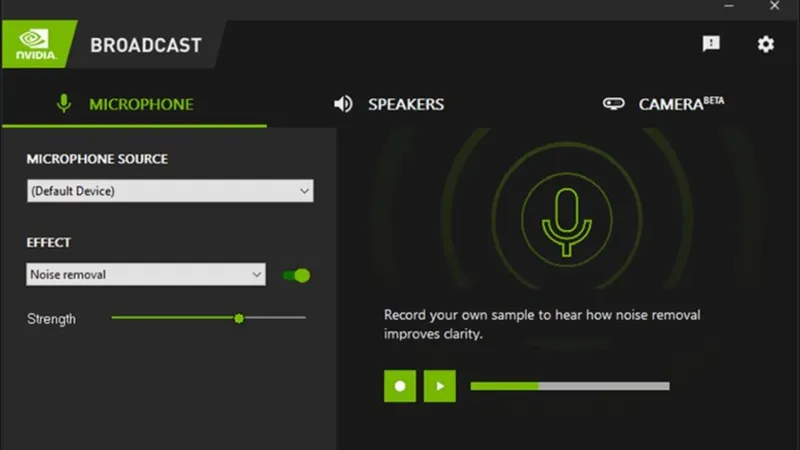This screenshot has height=450, width=800.
Task: Close the Broadcast window
Action: (774, 6)
